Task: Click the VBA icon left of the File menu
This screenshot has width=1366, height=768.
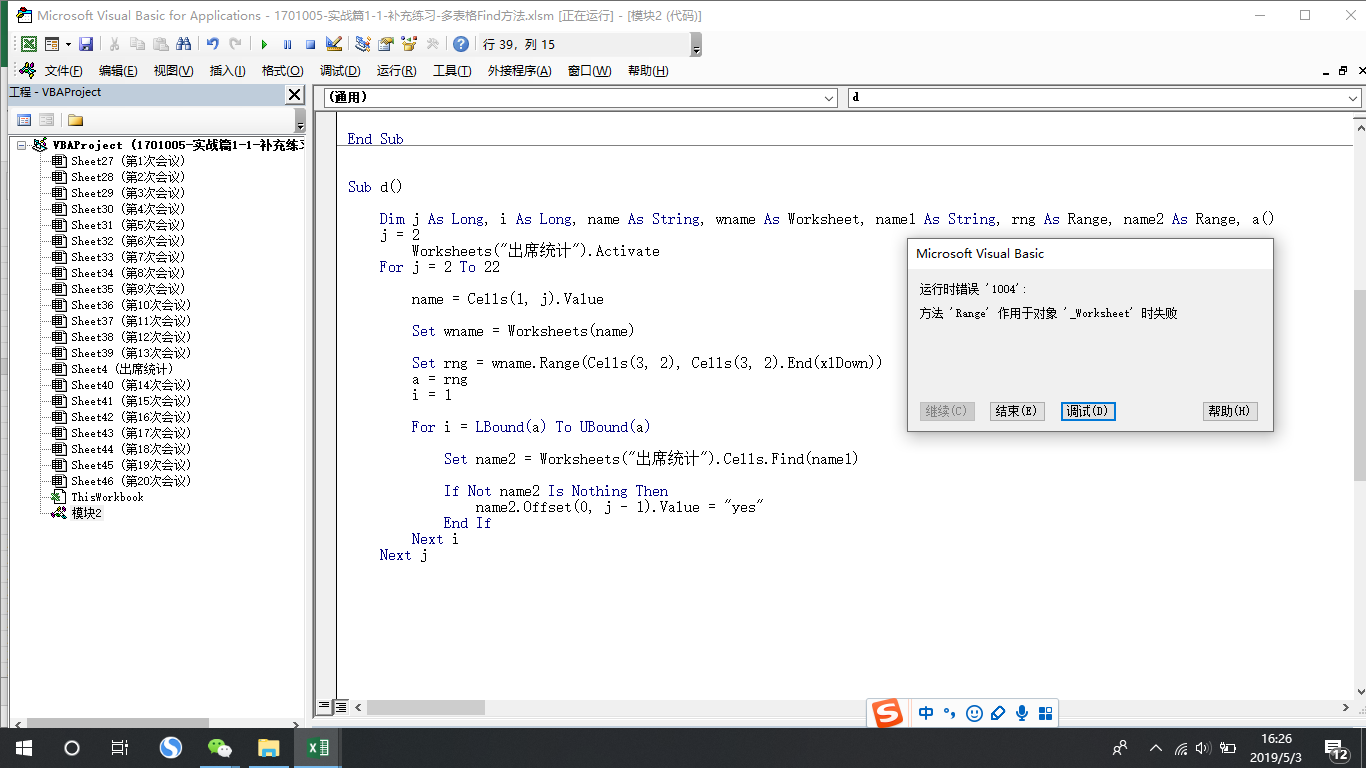Action: tap(27, 70)
